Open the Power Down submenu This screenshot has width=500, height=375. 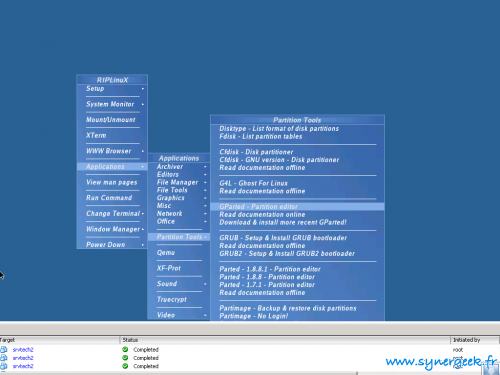[112, 244]
